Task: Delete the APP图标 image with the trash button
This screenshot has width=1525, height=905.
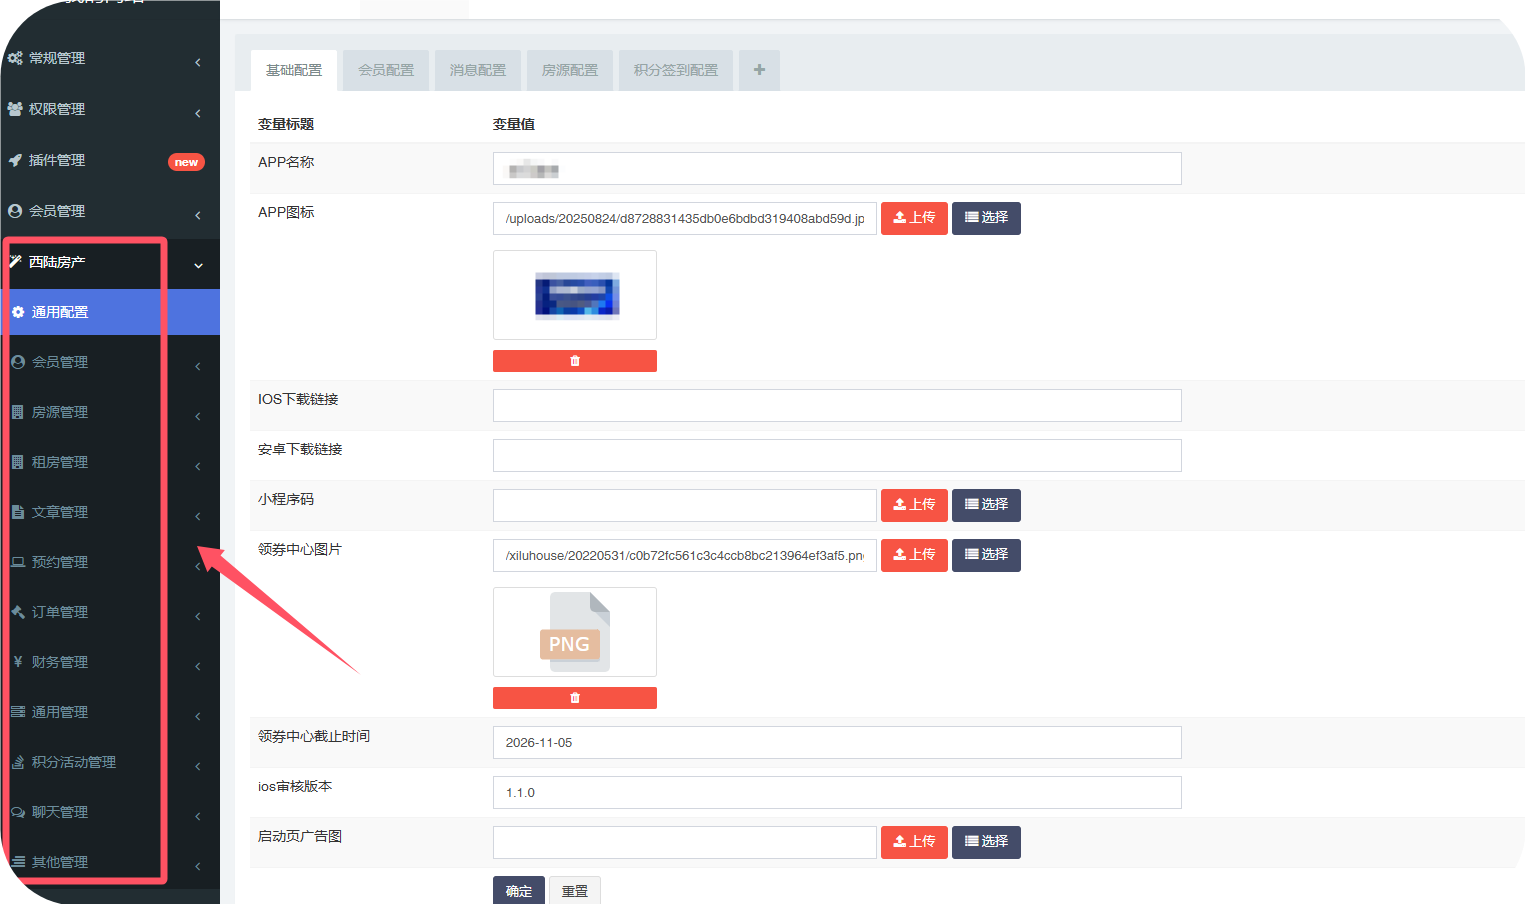Action: point(575,361)
